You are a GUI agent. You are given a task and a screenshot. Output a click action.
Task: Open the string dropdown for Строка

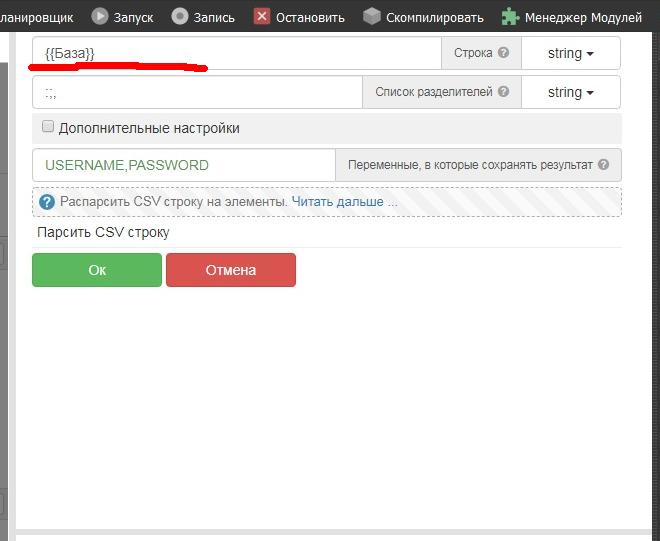click(570, 53)
